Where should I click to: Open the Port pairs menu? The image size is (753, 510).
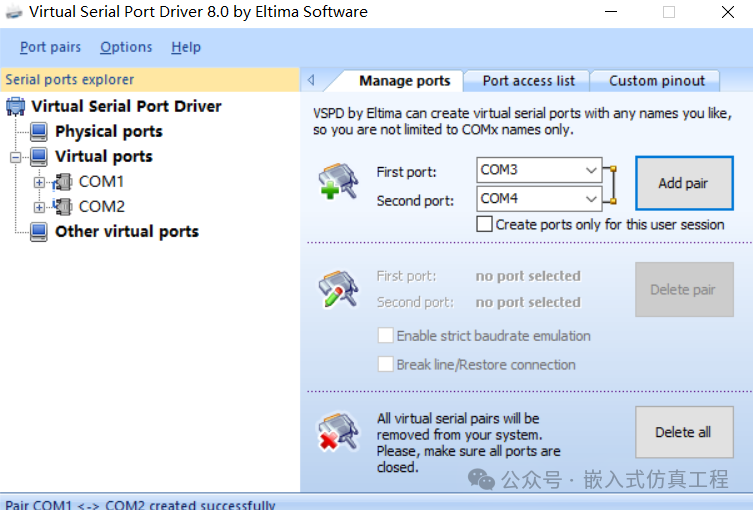(x=50, y=47)
